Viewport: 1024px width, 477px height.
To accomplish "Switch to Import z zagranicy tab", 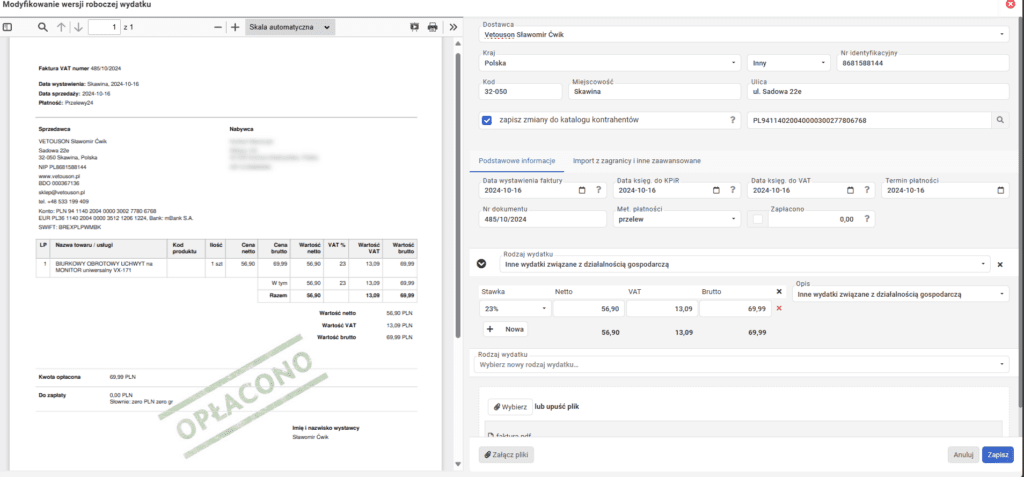I will [636, 160].
